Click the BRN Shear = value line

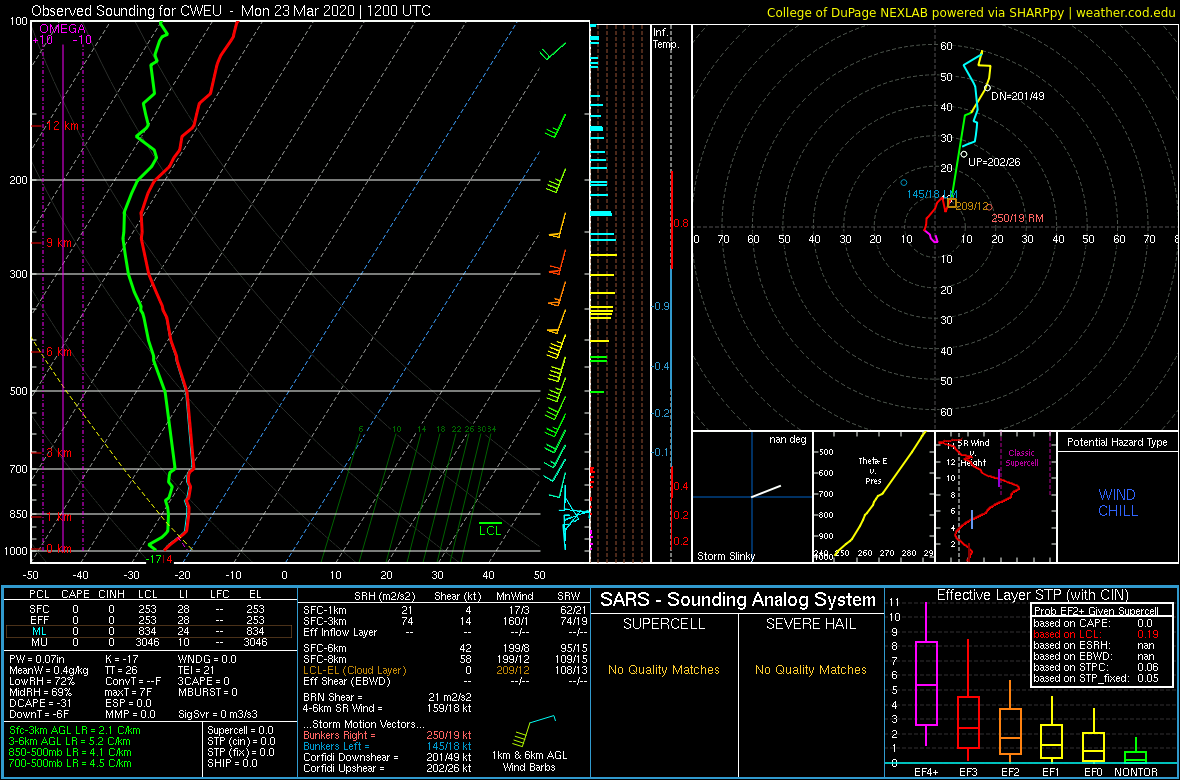click(388, 698)
